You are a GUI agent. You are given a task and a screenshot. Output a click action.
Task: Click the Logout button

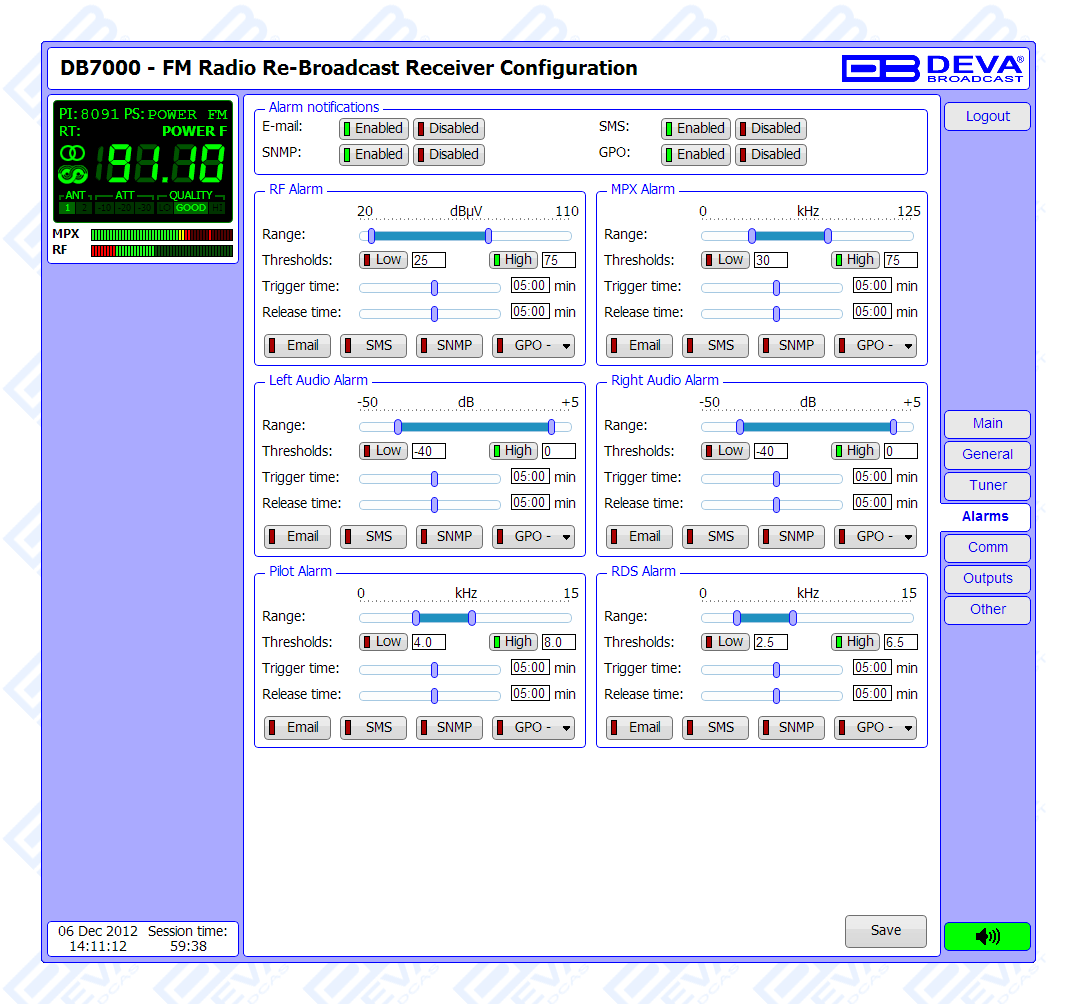coord(987,116)
